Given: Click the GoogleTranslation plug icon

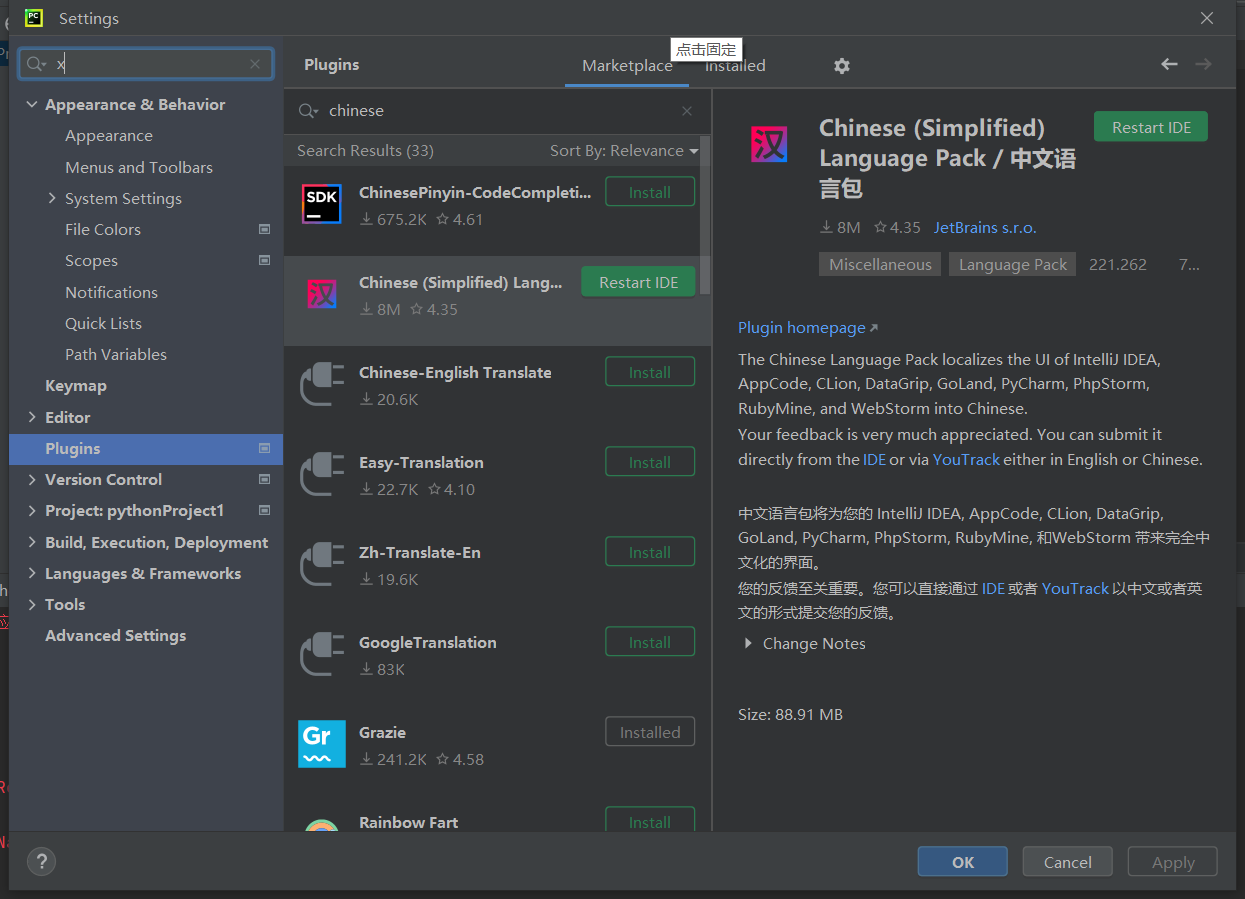Looking at the screenshot, I should tap(322, 654).
